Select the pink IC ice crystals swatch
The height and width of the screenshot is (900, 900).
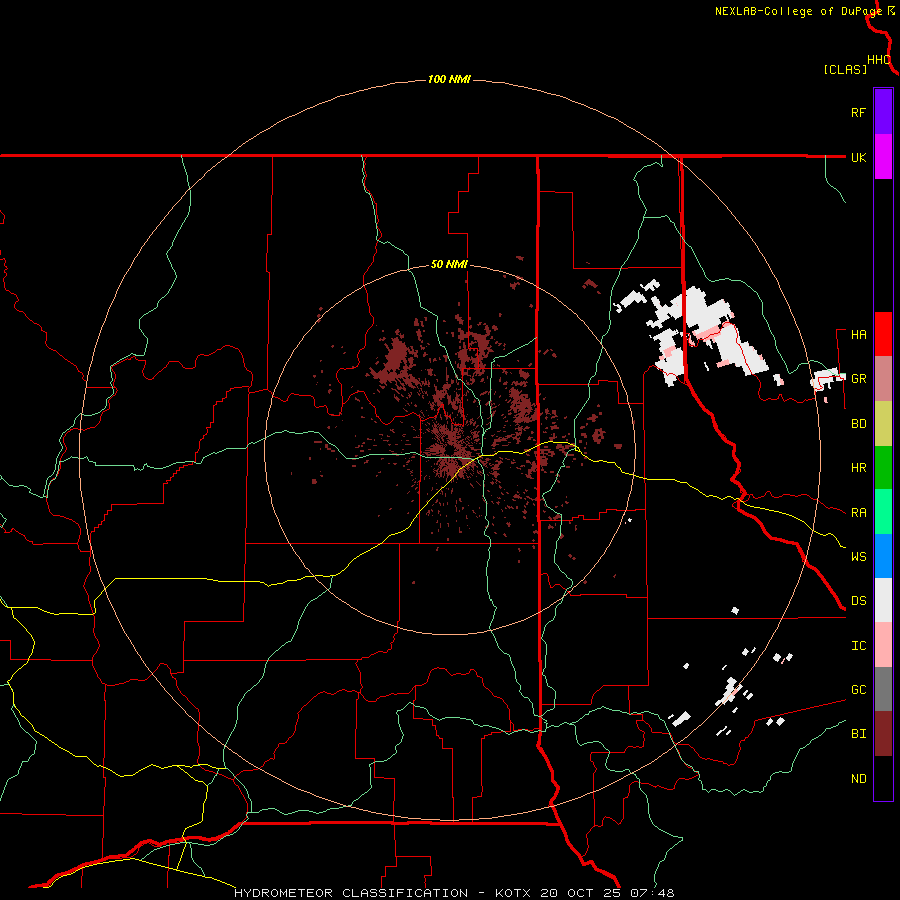click(883, 645)
